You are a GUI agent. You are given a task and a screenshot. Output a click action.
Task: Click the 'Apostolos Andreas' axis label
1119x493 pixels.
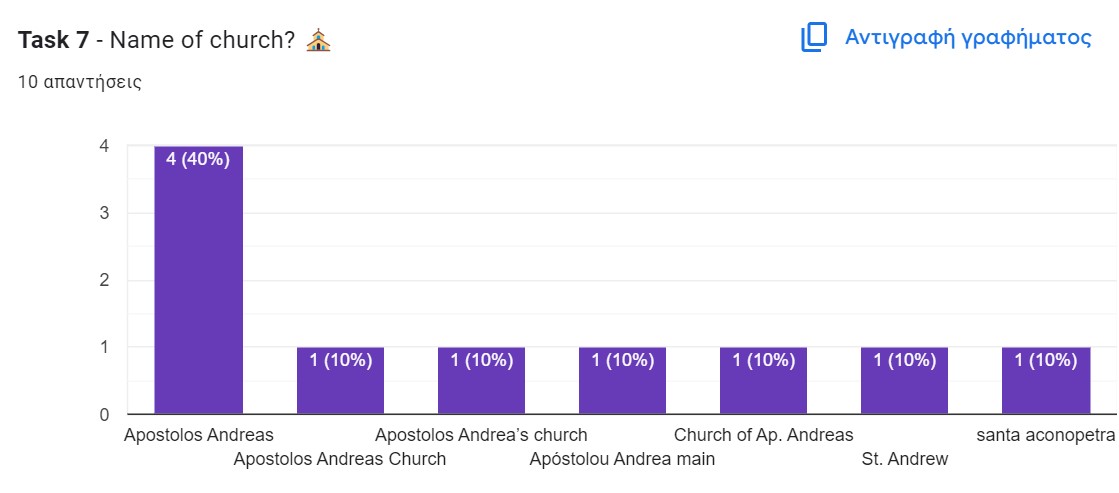(x=198, y=435)
